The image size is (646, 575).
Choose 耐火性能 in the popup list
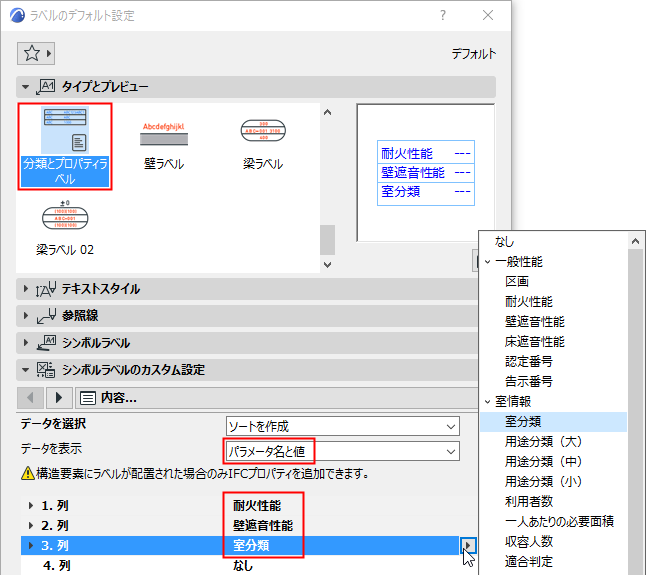(529, 302)
